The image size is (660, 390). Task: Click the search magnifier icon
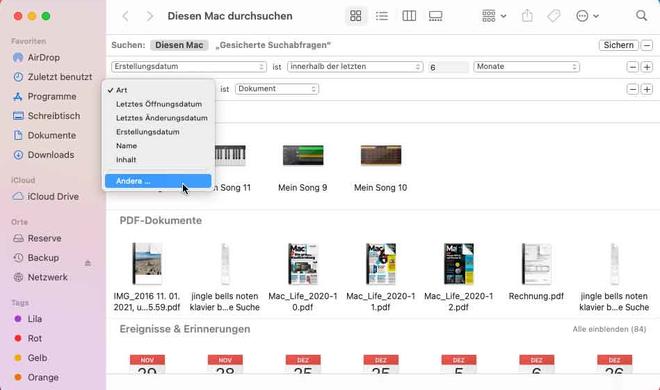coord(641,16)
